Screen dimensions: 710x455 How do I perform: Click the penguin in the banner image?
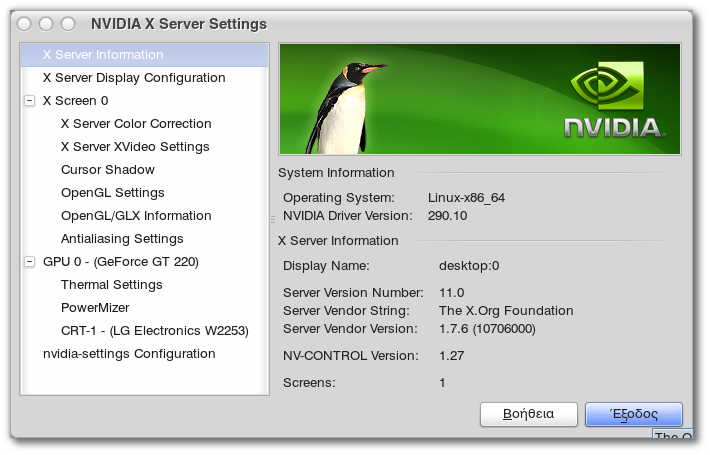(x=345, y=109)
